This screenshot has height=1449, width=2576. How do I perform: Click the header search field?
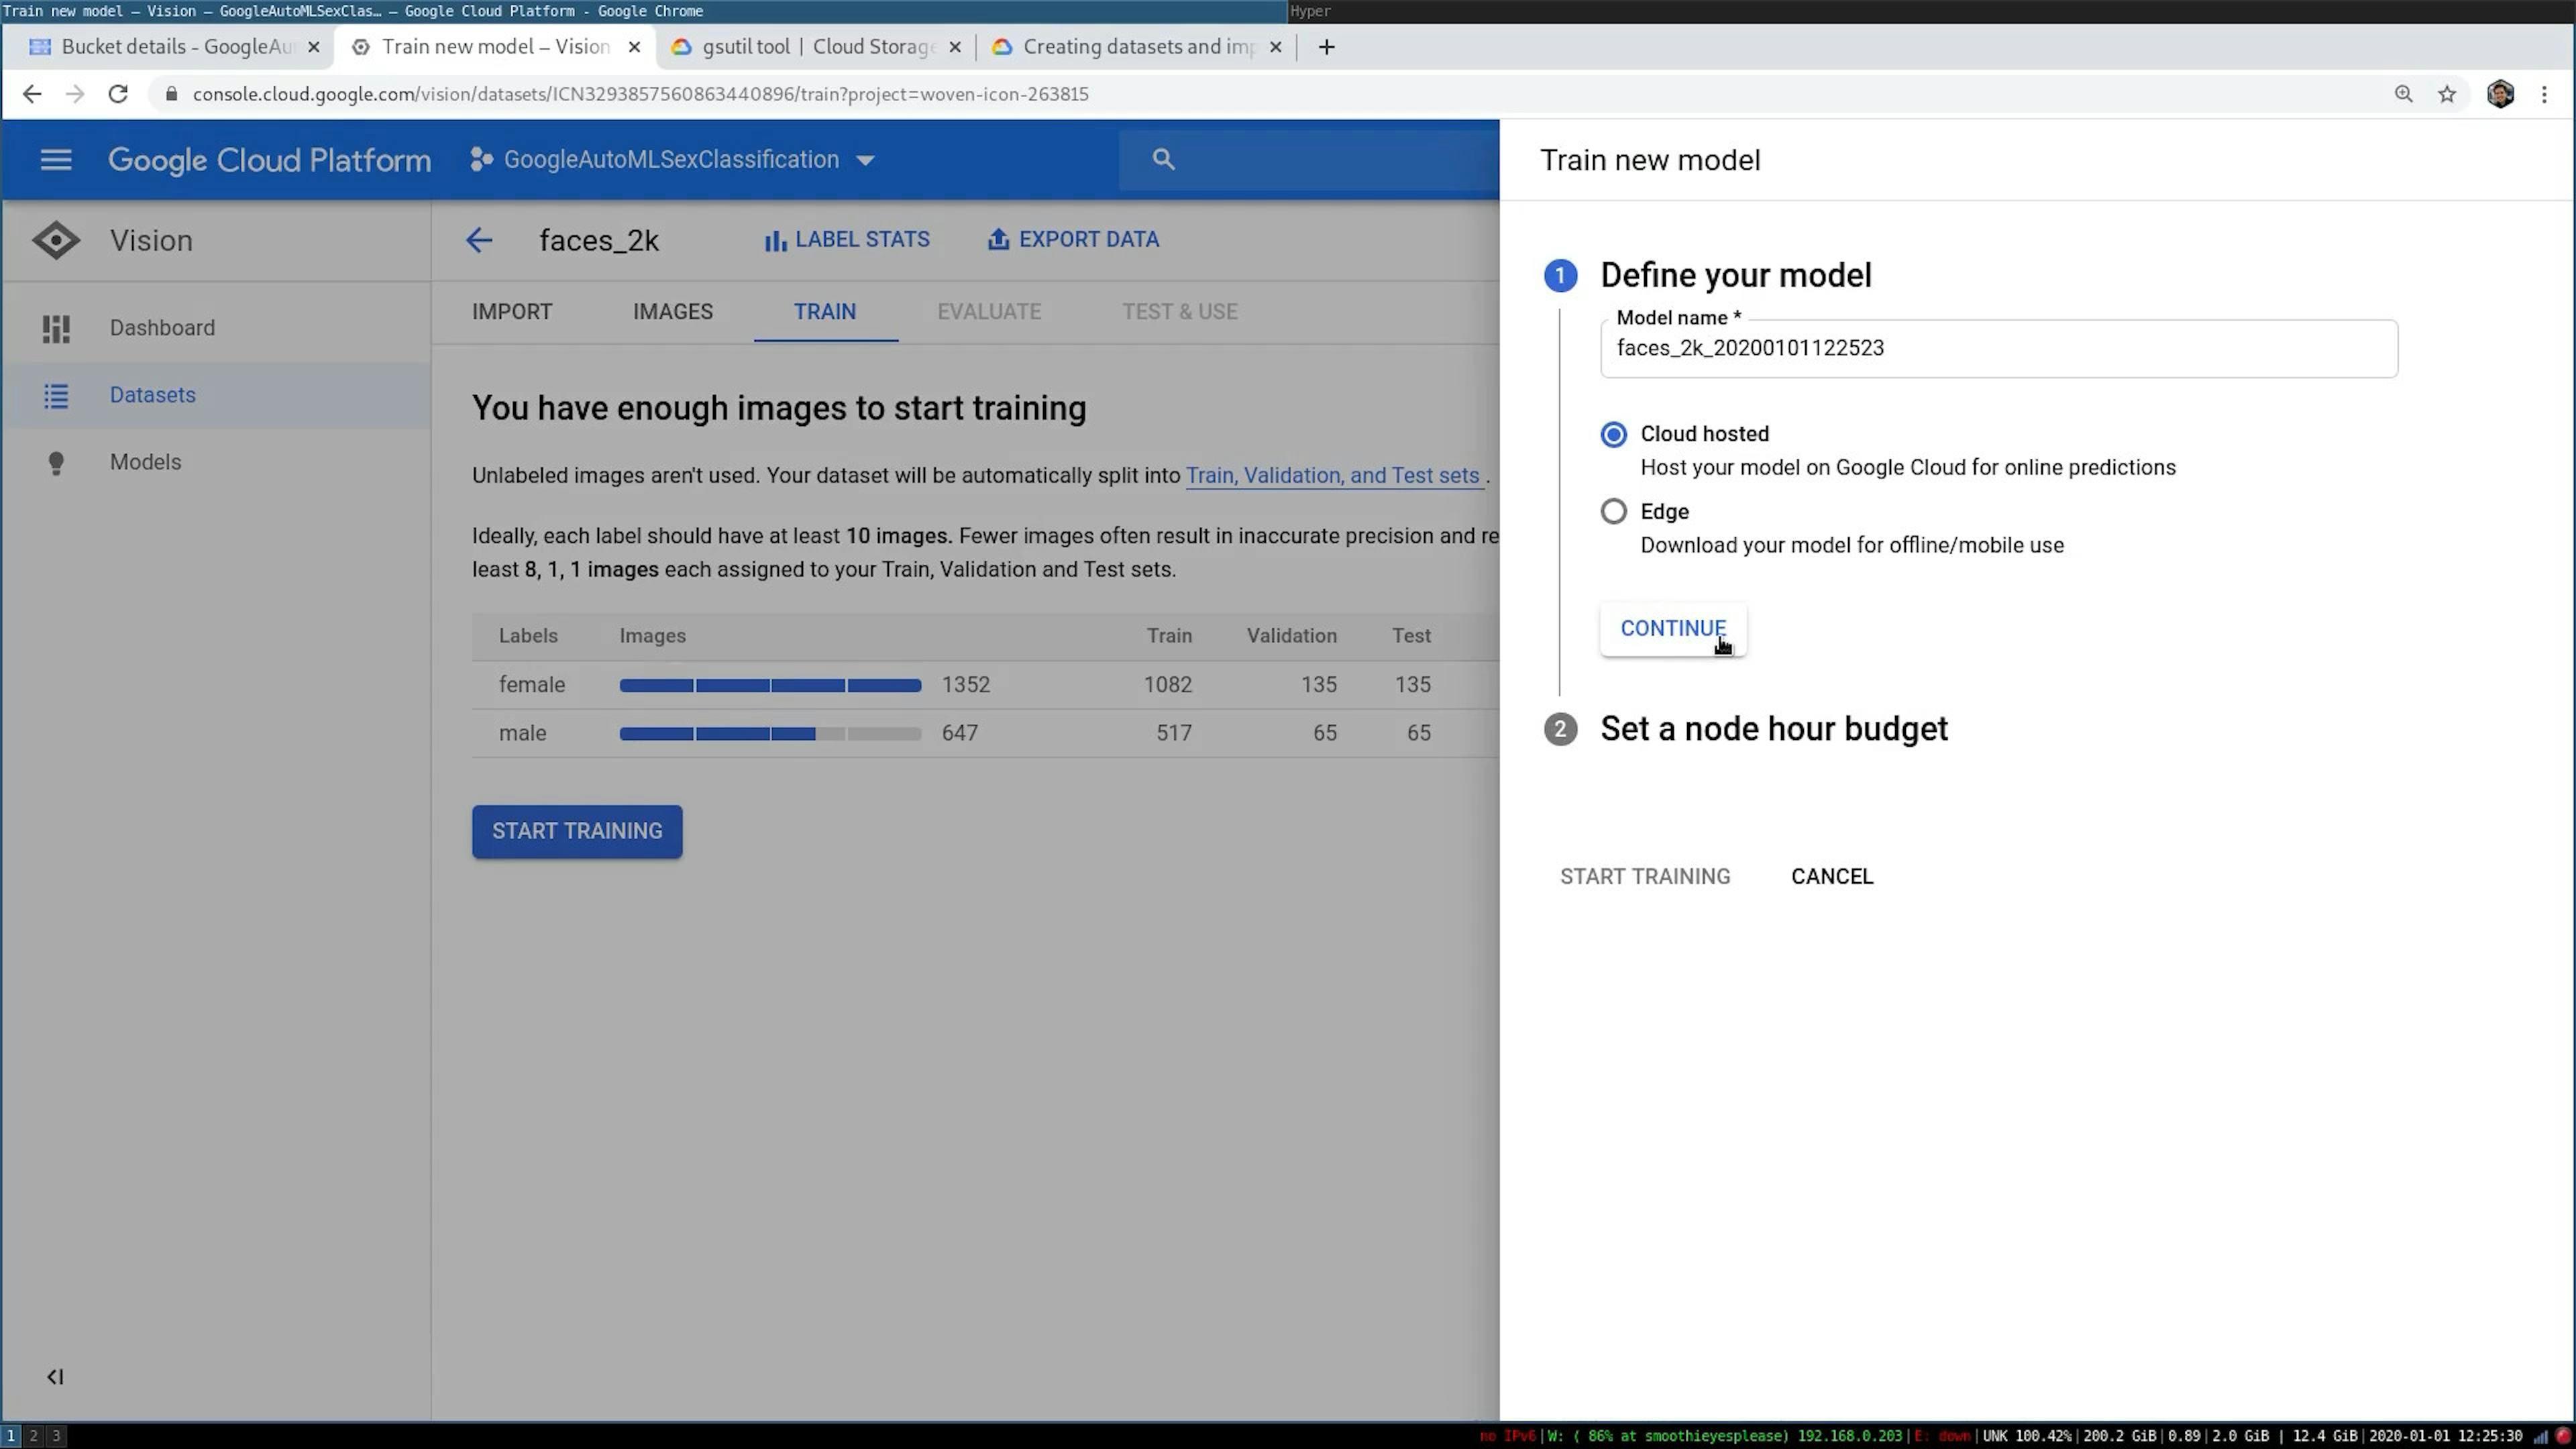pos(1310,159)
